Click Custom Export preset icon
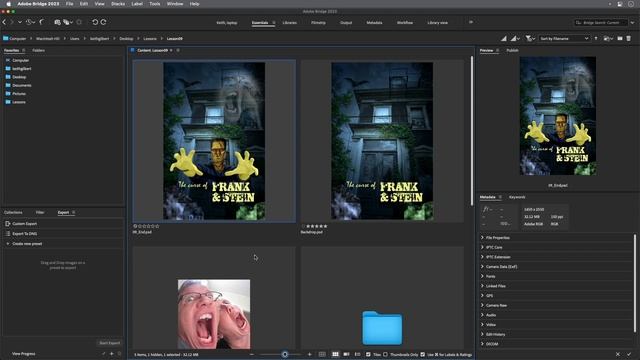This screenshot has height=360, width=640. point(8,224)
